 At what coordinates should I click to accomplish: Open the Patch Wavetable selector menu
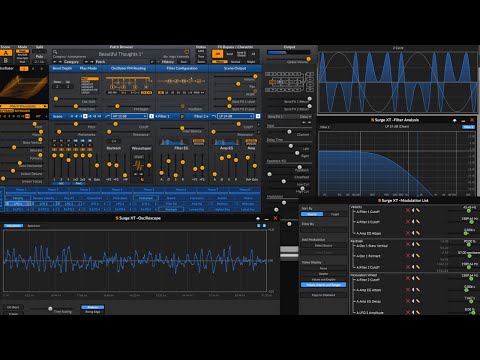click(x=23, y=106)
